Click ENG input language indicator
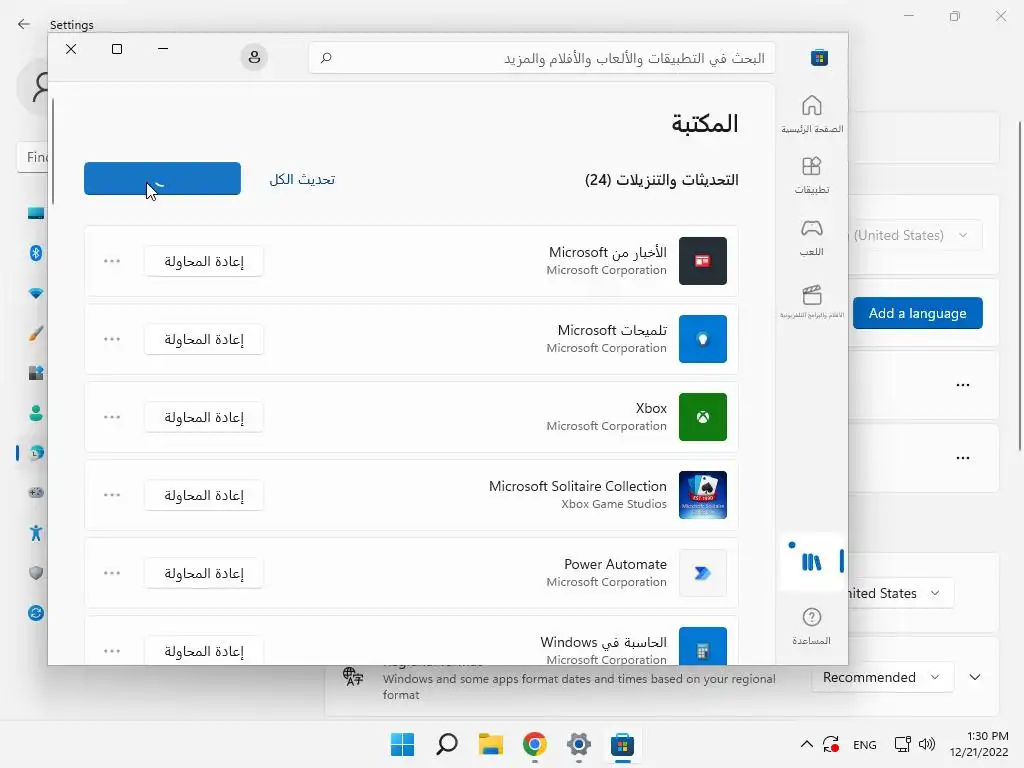 pos(865,744)
